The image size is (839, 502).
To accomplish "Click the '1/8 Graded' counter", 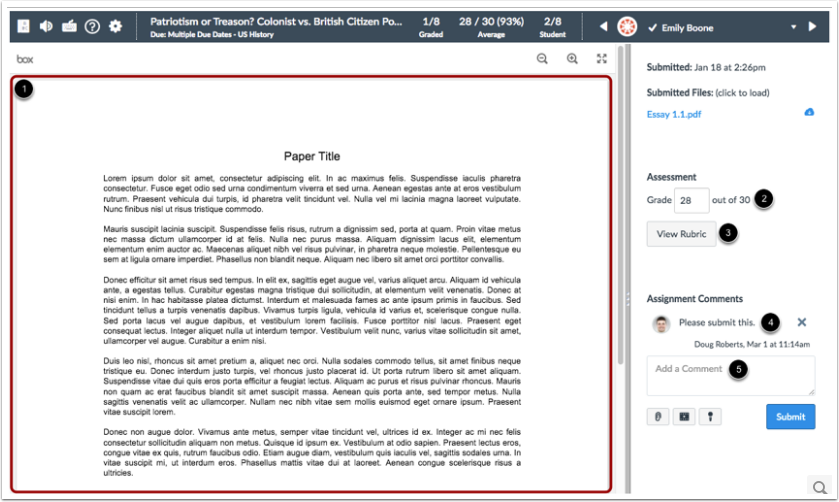I will [x=431, y=27].
